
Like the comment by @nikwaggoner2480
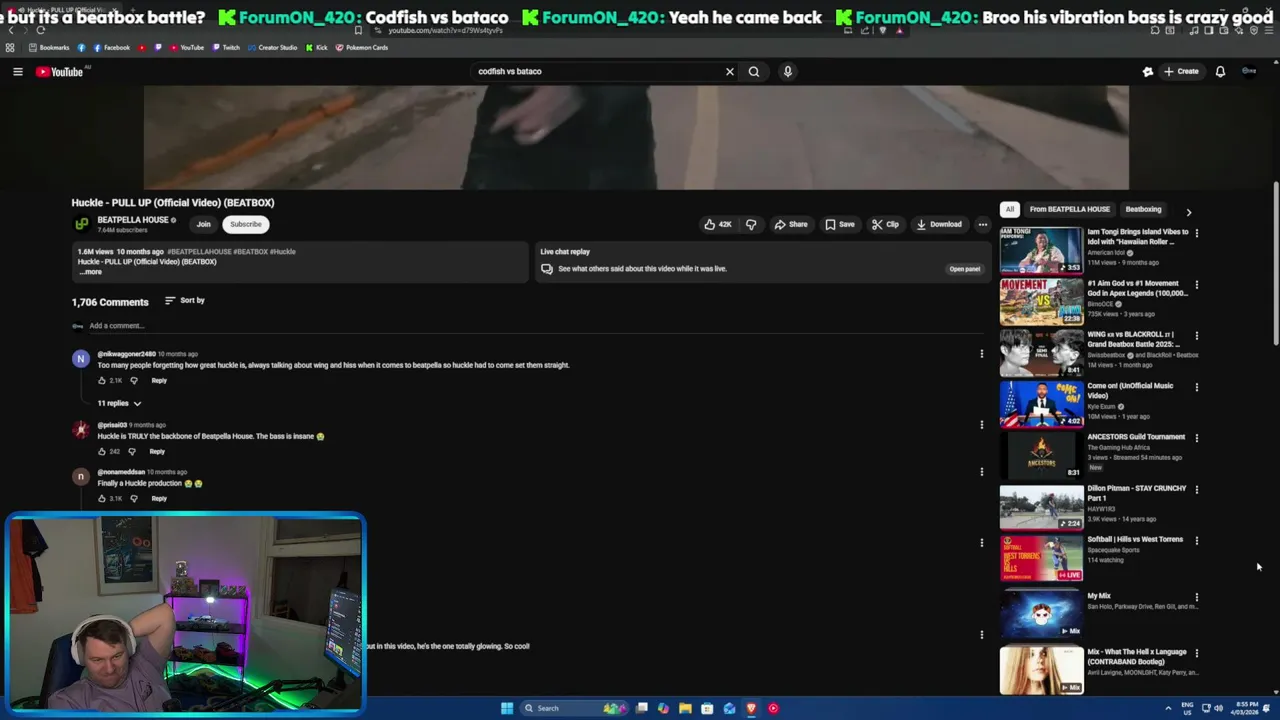click(102, 380)
